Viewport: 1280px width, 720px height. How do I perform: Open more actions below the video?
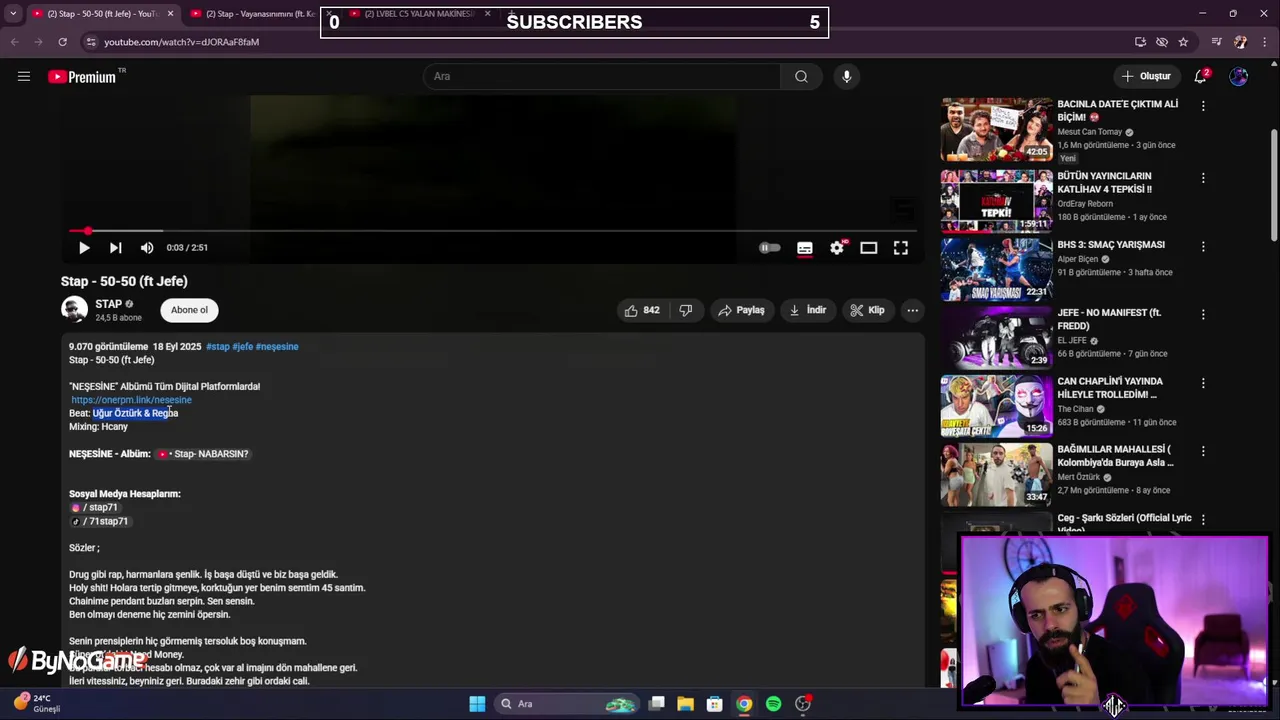912,310
